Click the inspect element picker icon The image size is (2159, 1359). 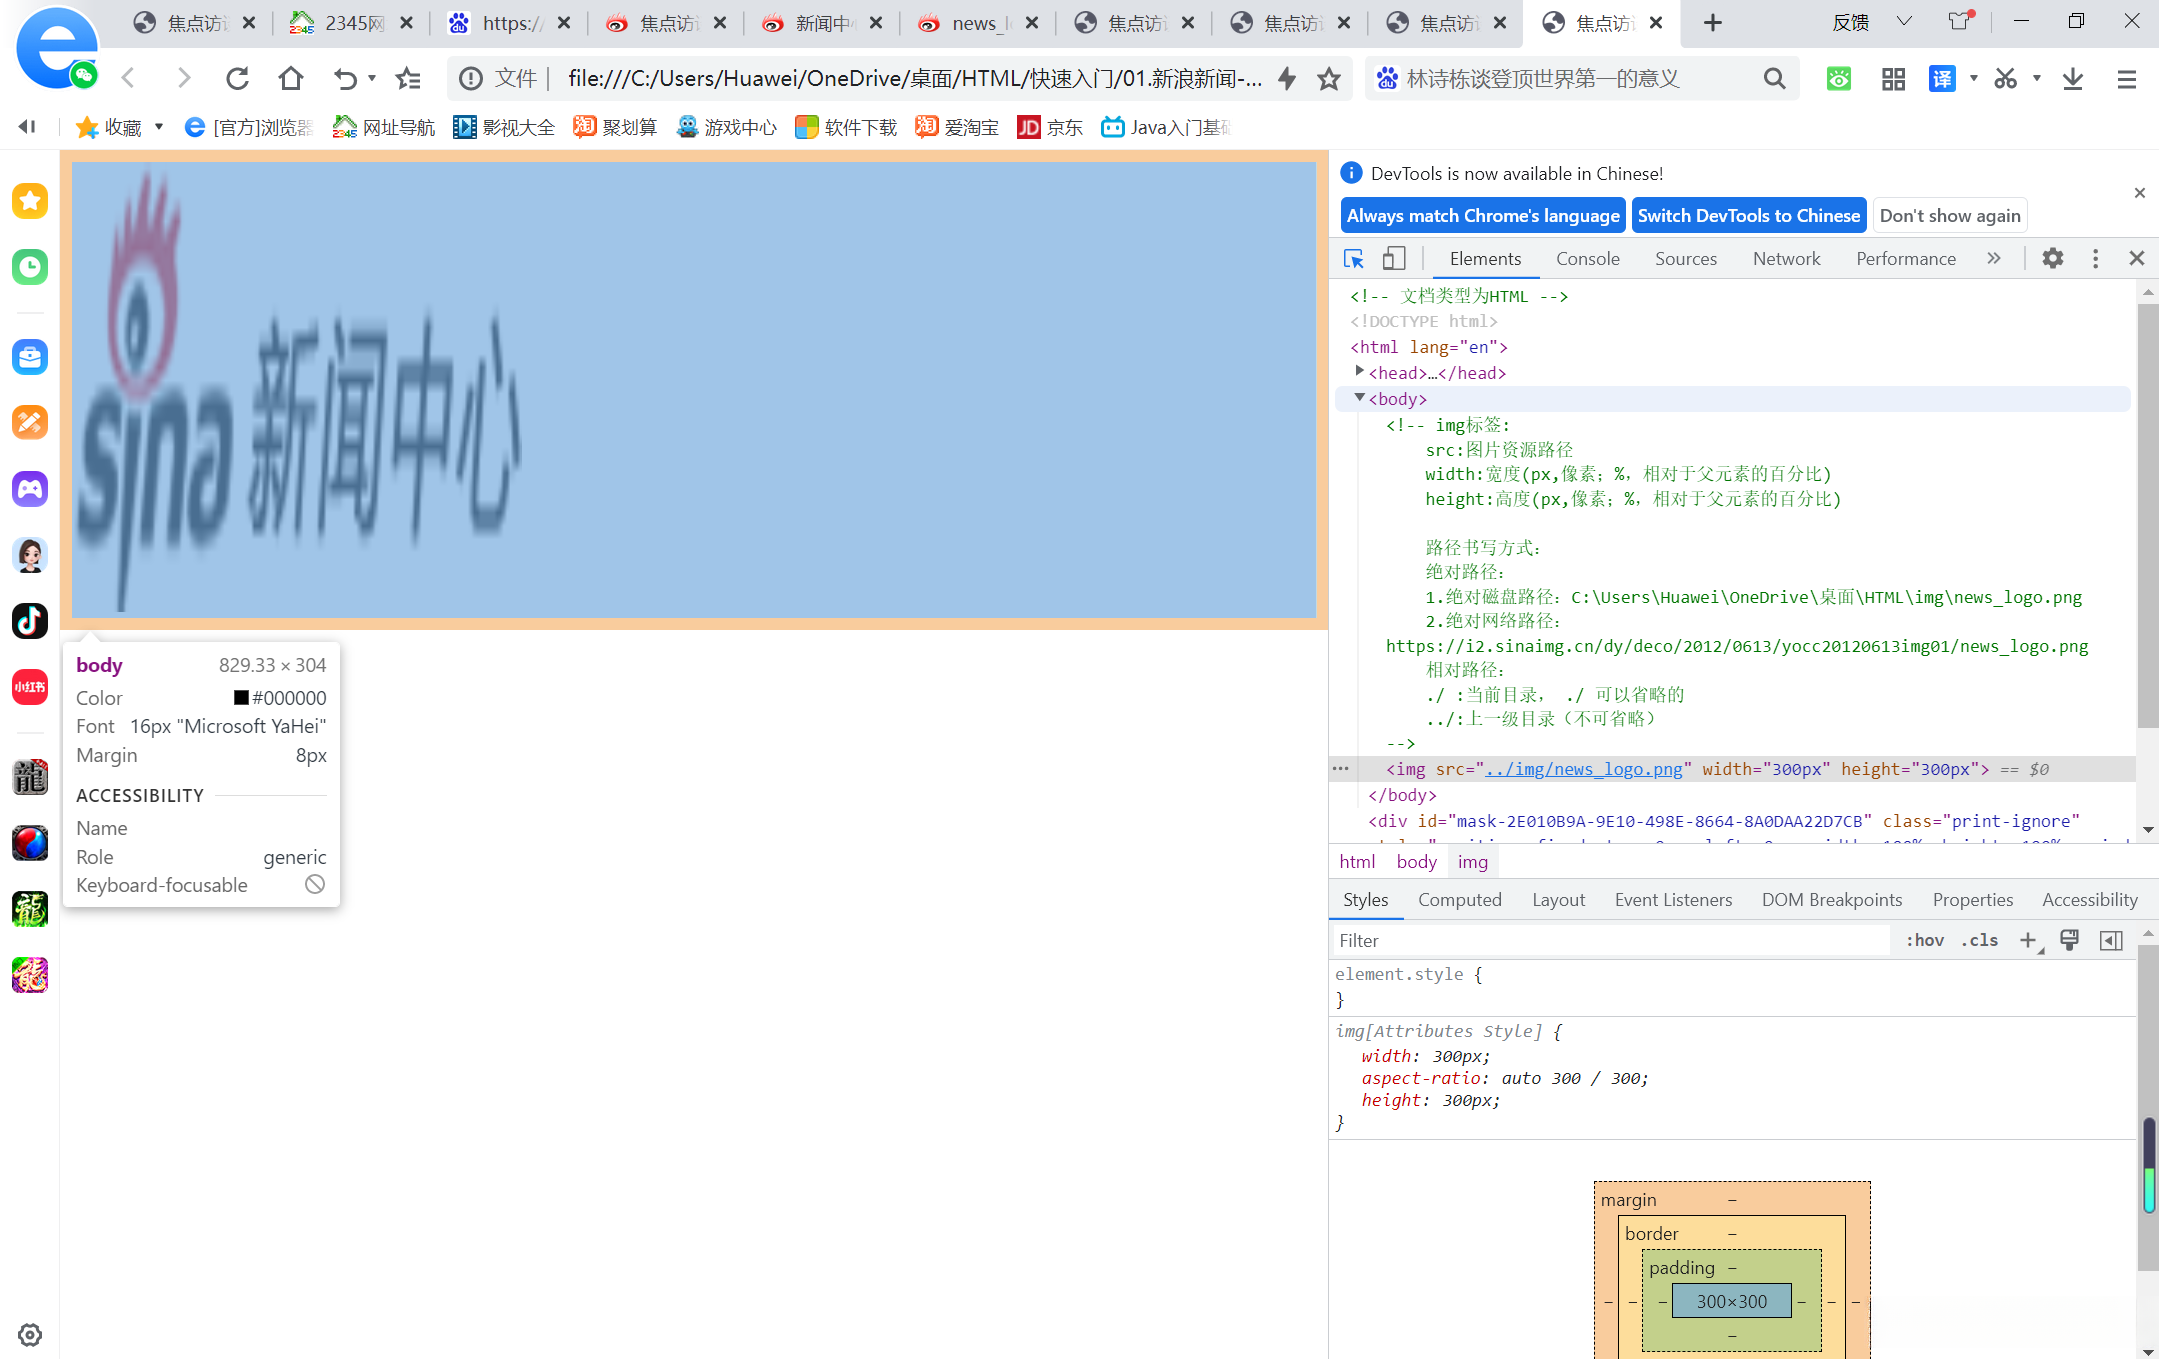tap(1353, 259)
